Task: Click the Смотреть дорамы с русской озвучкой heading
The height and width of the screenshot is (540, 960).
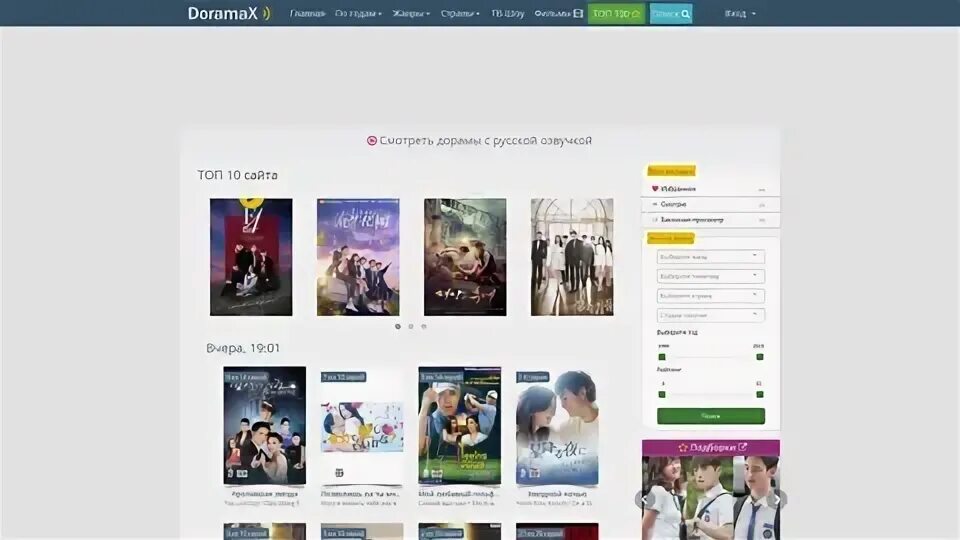Action: point(486,141)
